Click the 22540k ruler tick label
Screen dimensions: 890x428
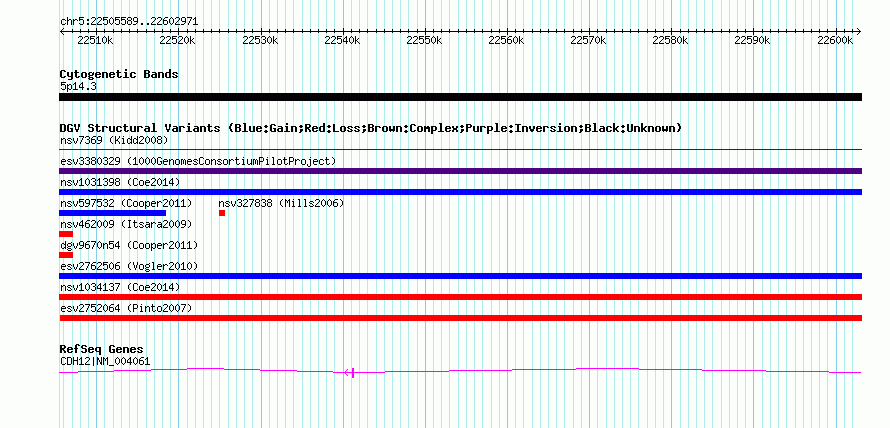coord(343,40)
